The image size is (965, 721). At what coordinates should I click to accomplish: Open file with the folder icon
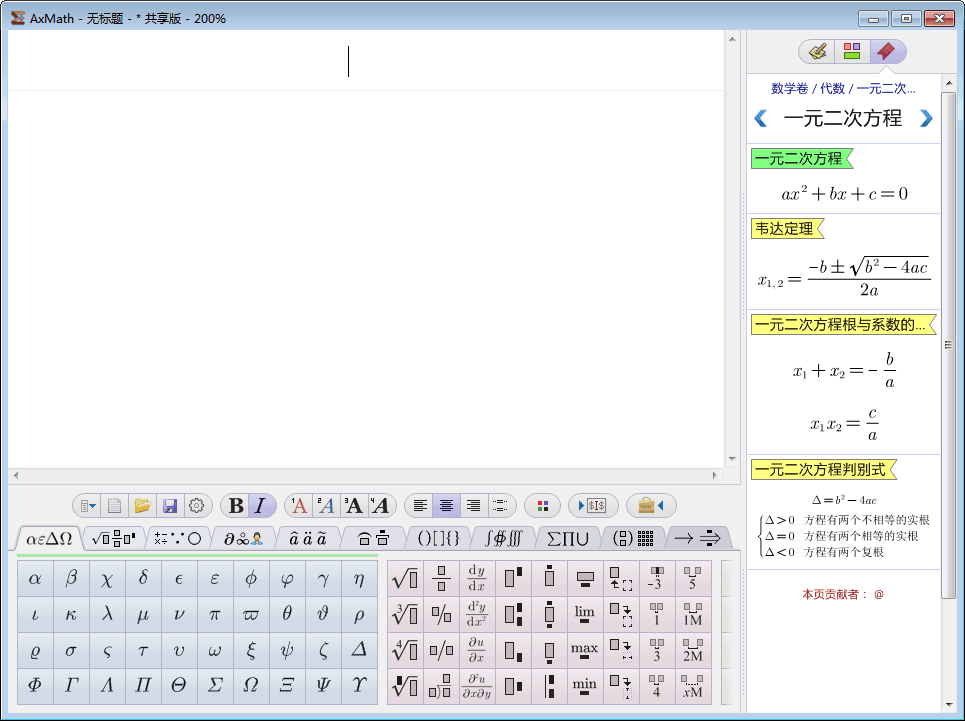142,506
